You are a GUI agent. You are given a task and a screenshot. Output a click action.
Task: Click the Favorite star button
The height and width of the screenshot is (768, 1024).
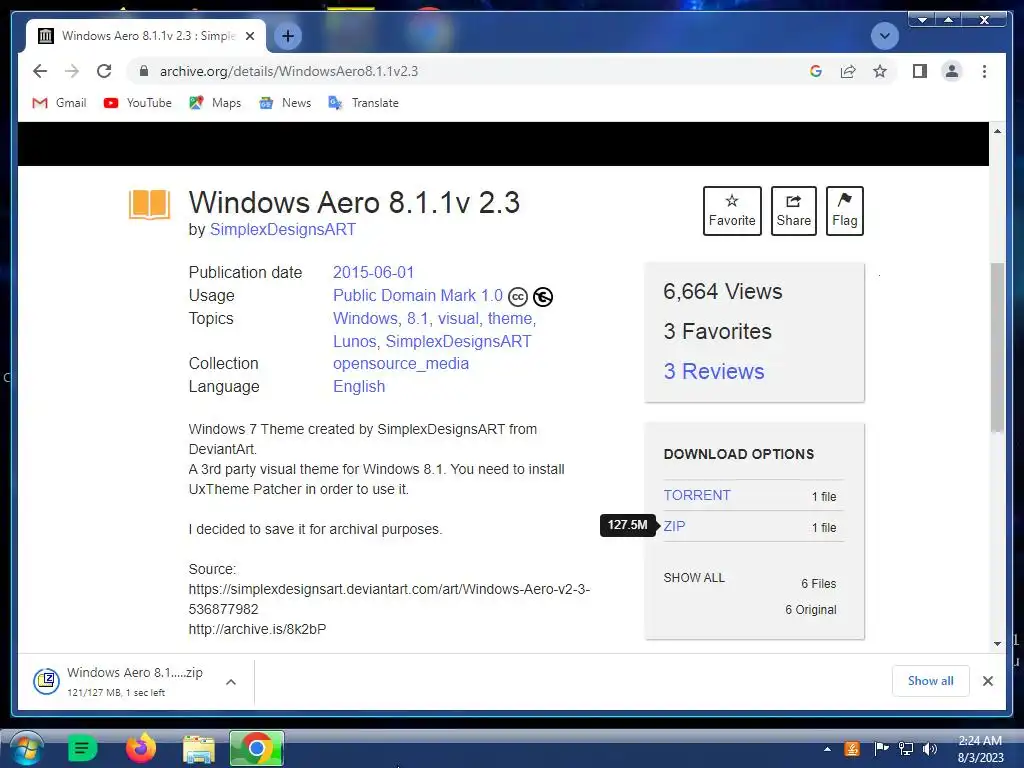pyautogui.click(x=732, y=211)
